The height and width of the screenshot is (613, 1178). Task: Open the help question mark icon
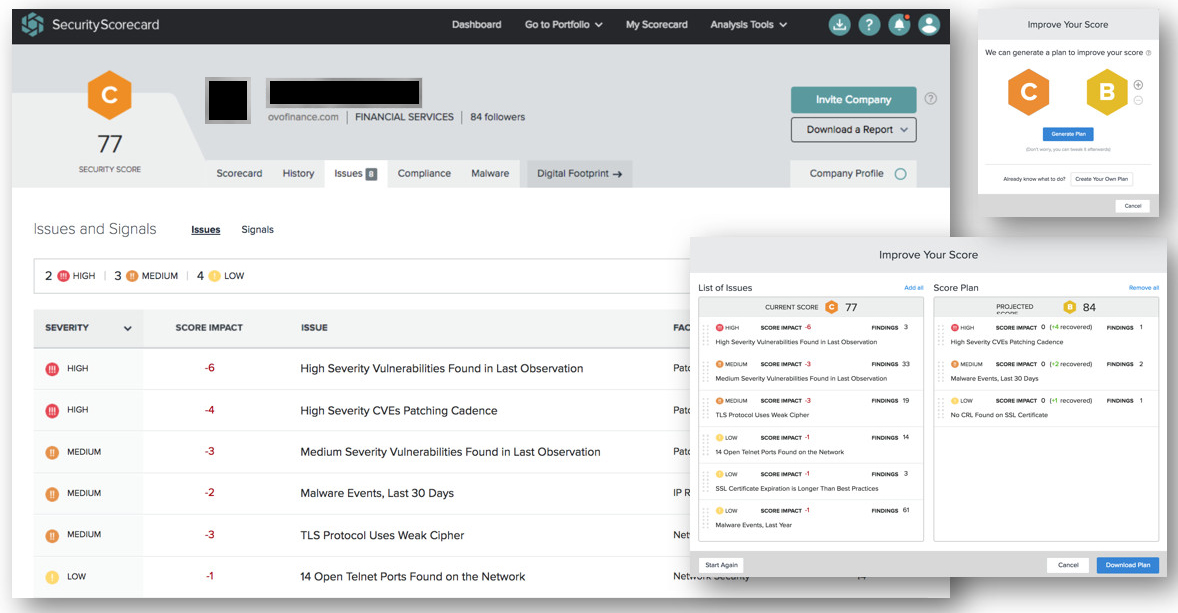tap(869, 24)
